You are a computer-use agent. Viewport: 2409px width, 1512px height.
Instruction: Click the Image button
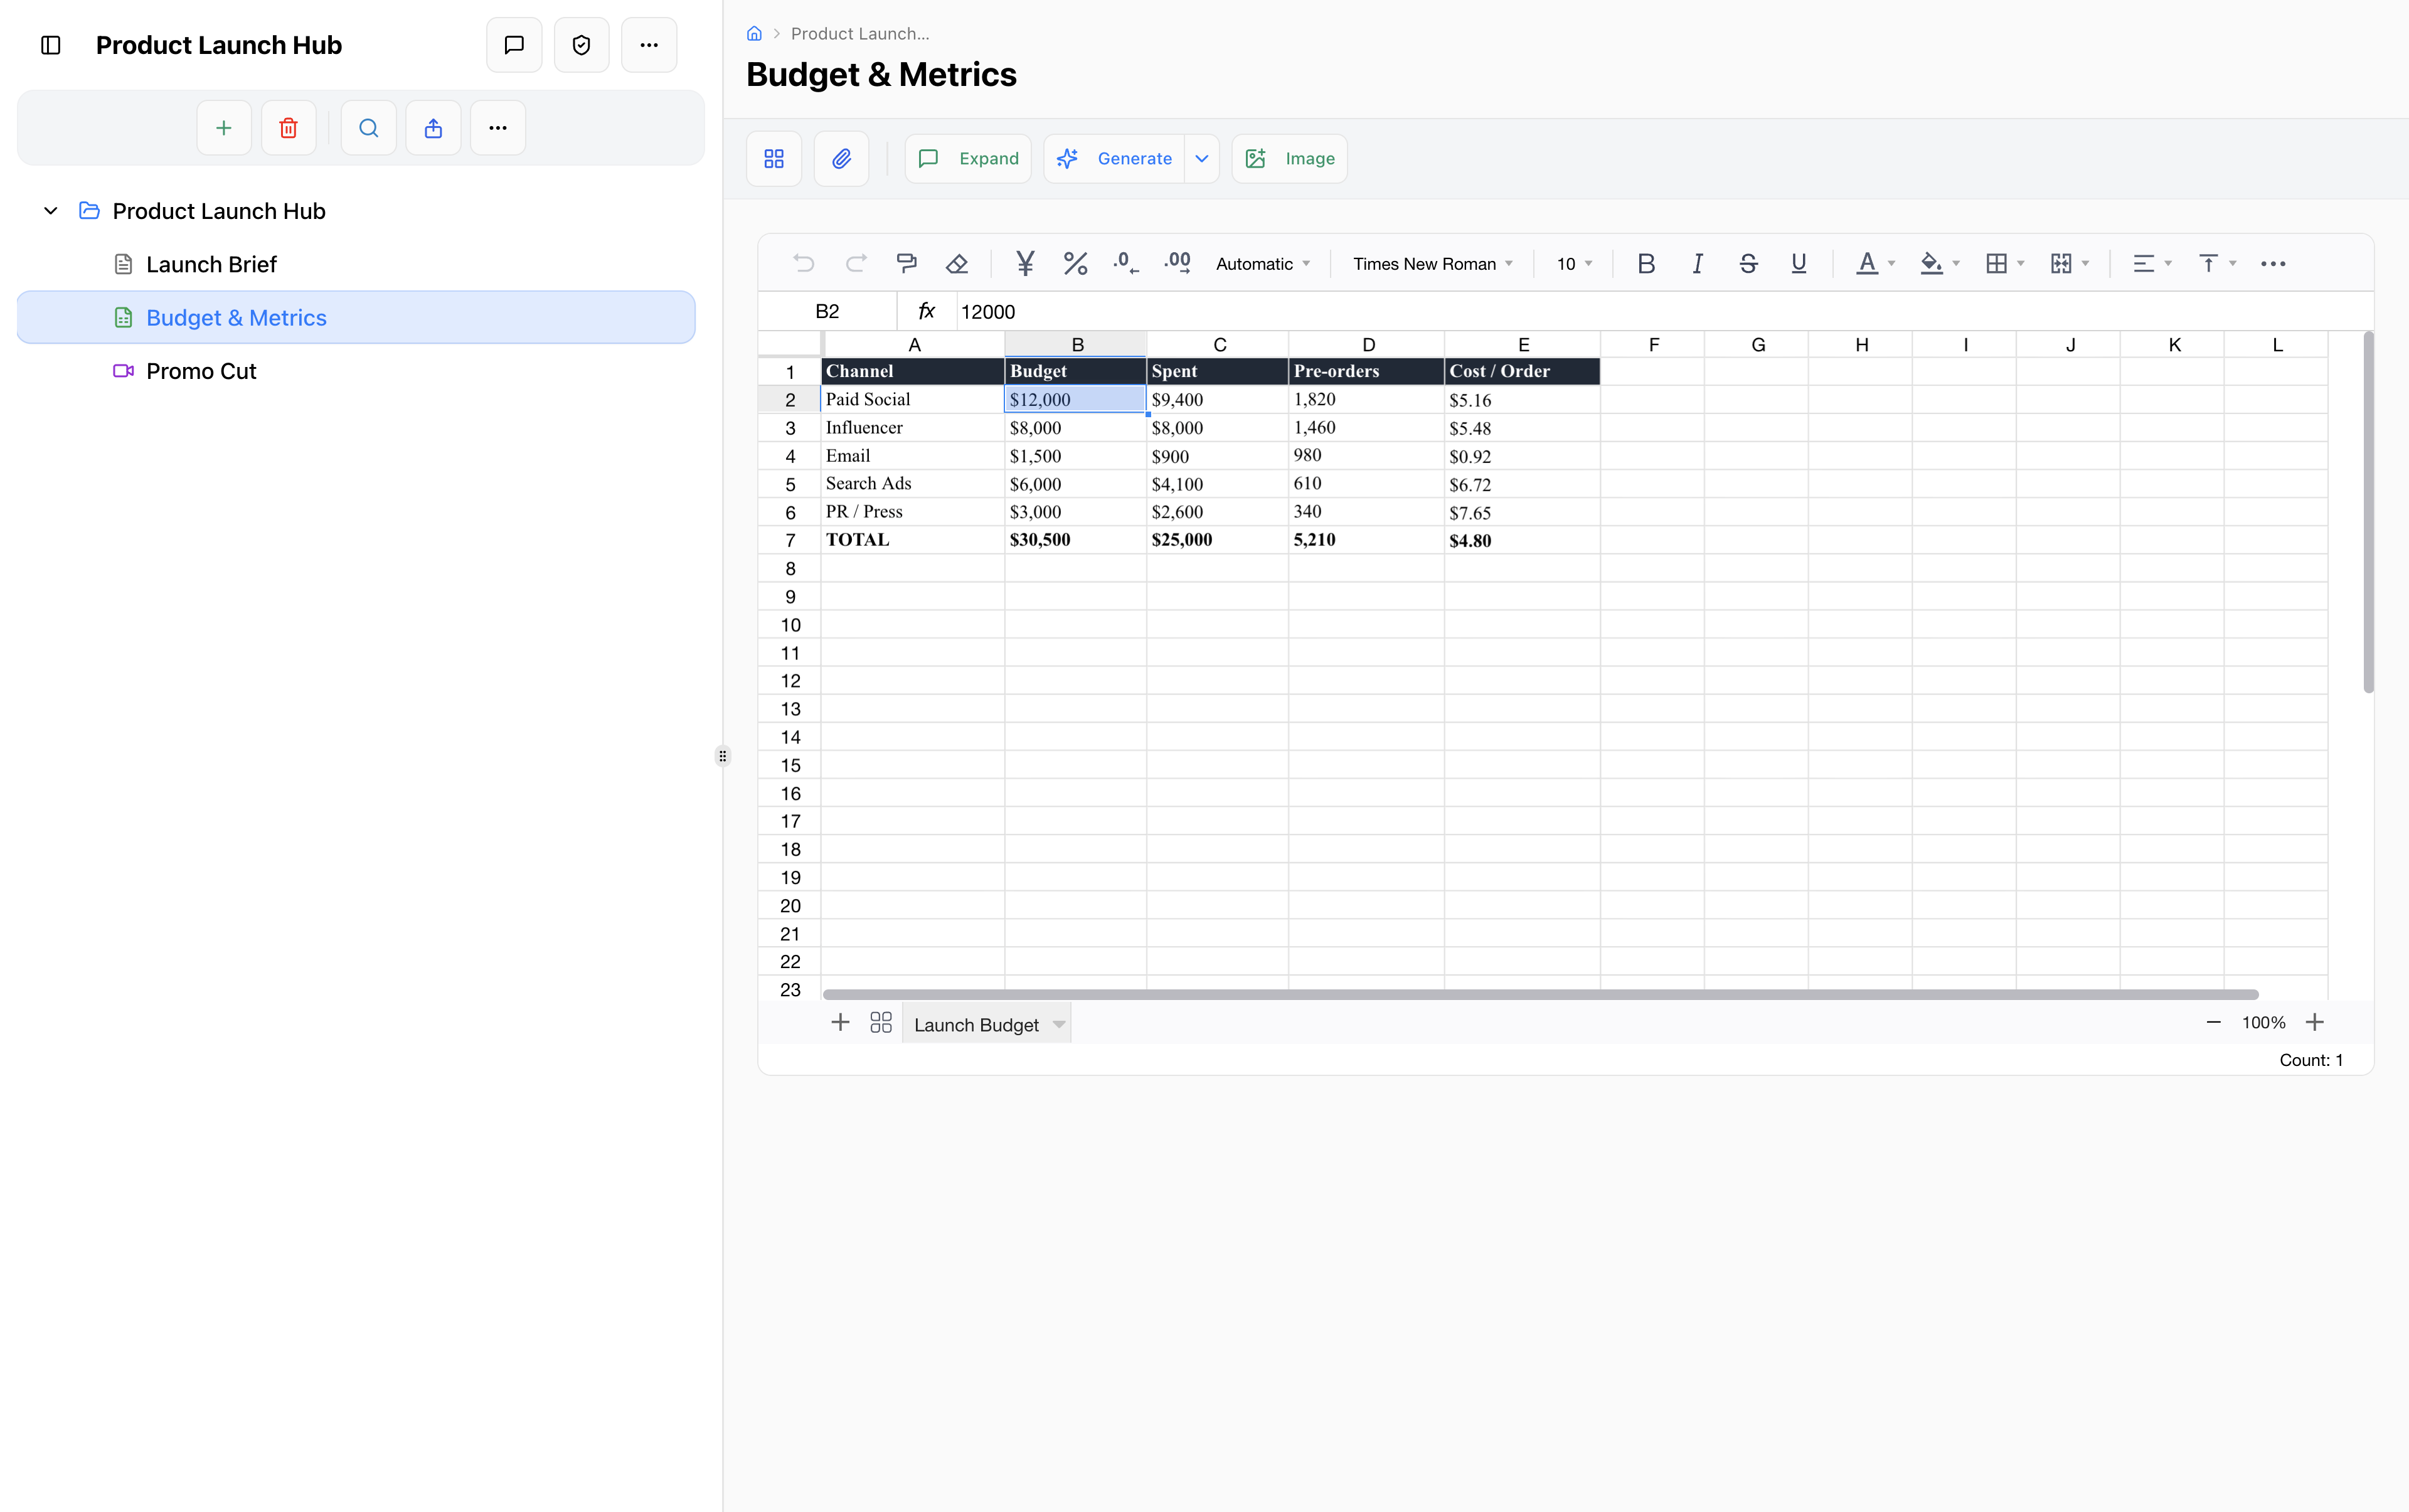[x=1290, y=159]
